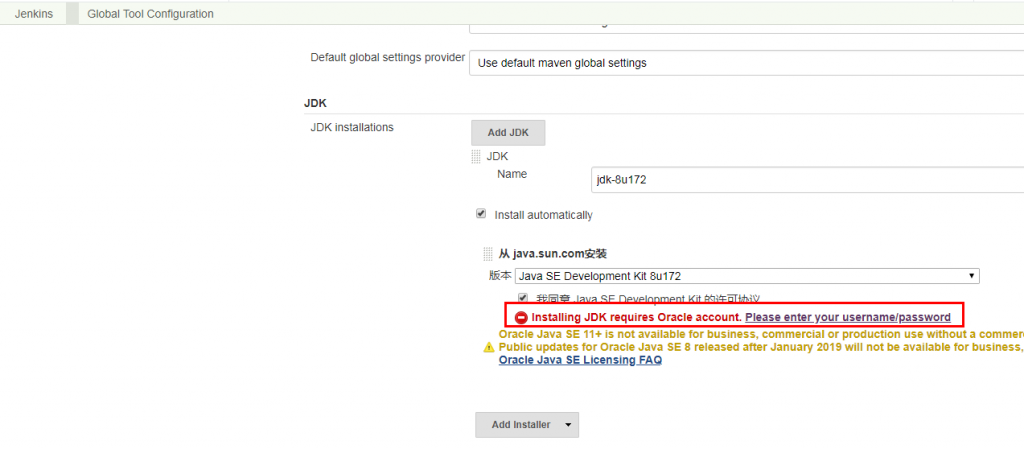The width and height of the screenshot is (1024, 449).
Task: Edit the JDK Name field jdk-8u172
Action: click(x=807, y=179)
